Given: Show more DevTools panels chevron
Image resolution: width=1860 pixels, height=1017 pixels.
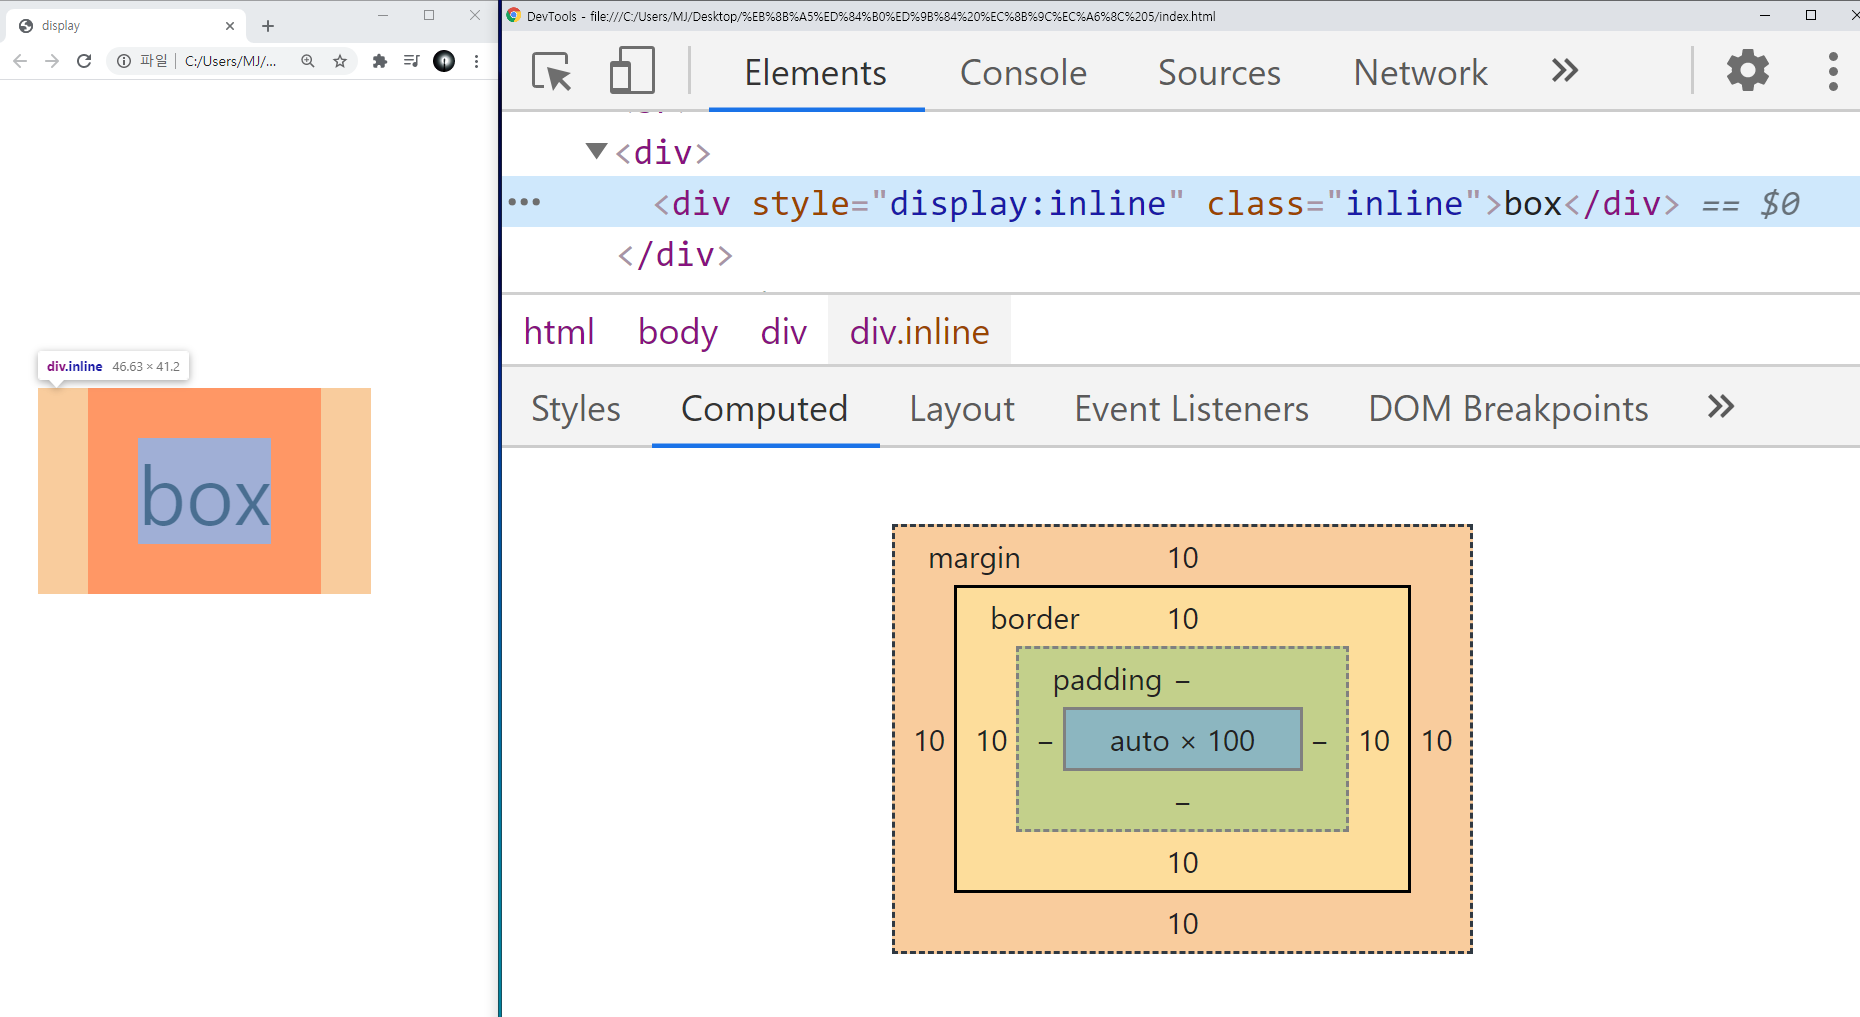Looking at the screenshot, I should 1565,71.
